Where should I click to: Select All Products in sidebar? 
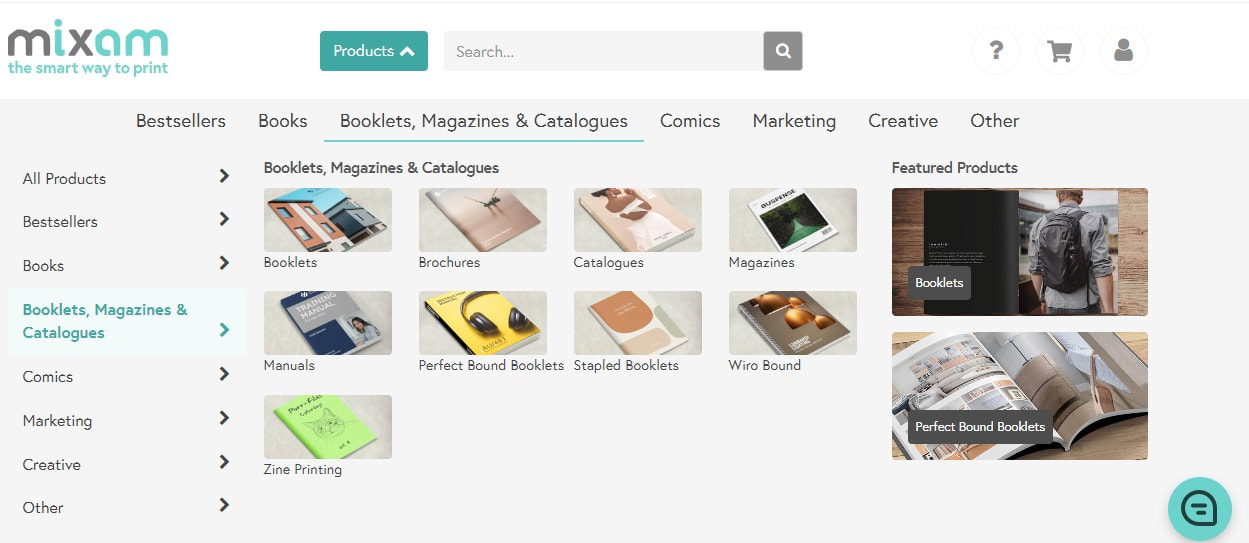[64, 179]
